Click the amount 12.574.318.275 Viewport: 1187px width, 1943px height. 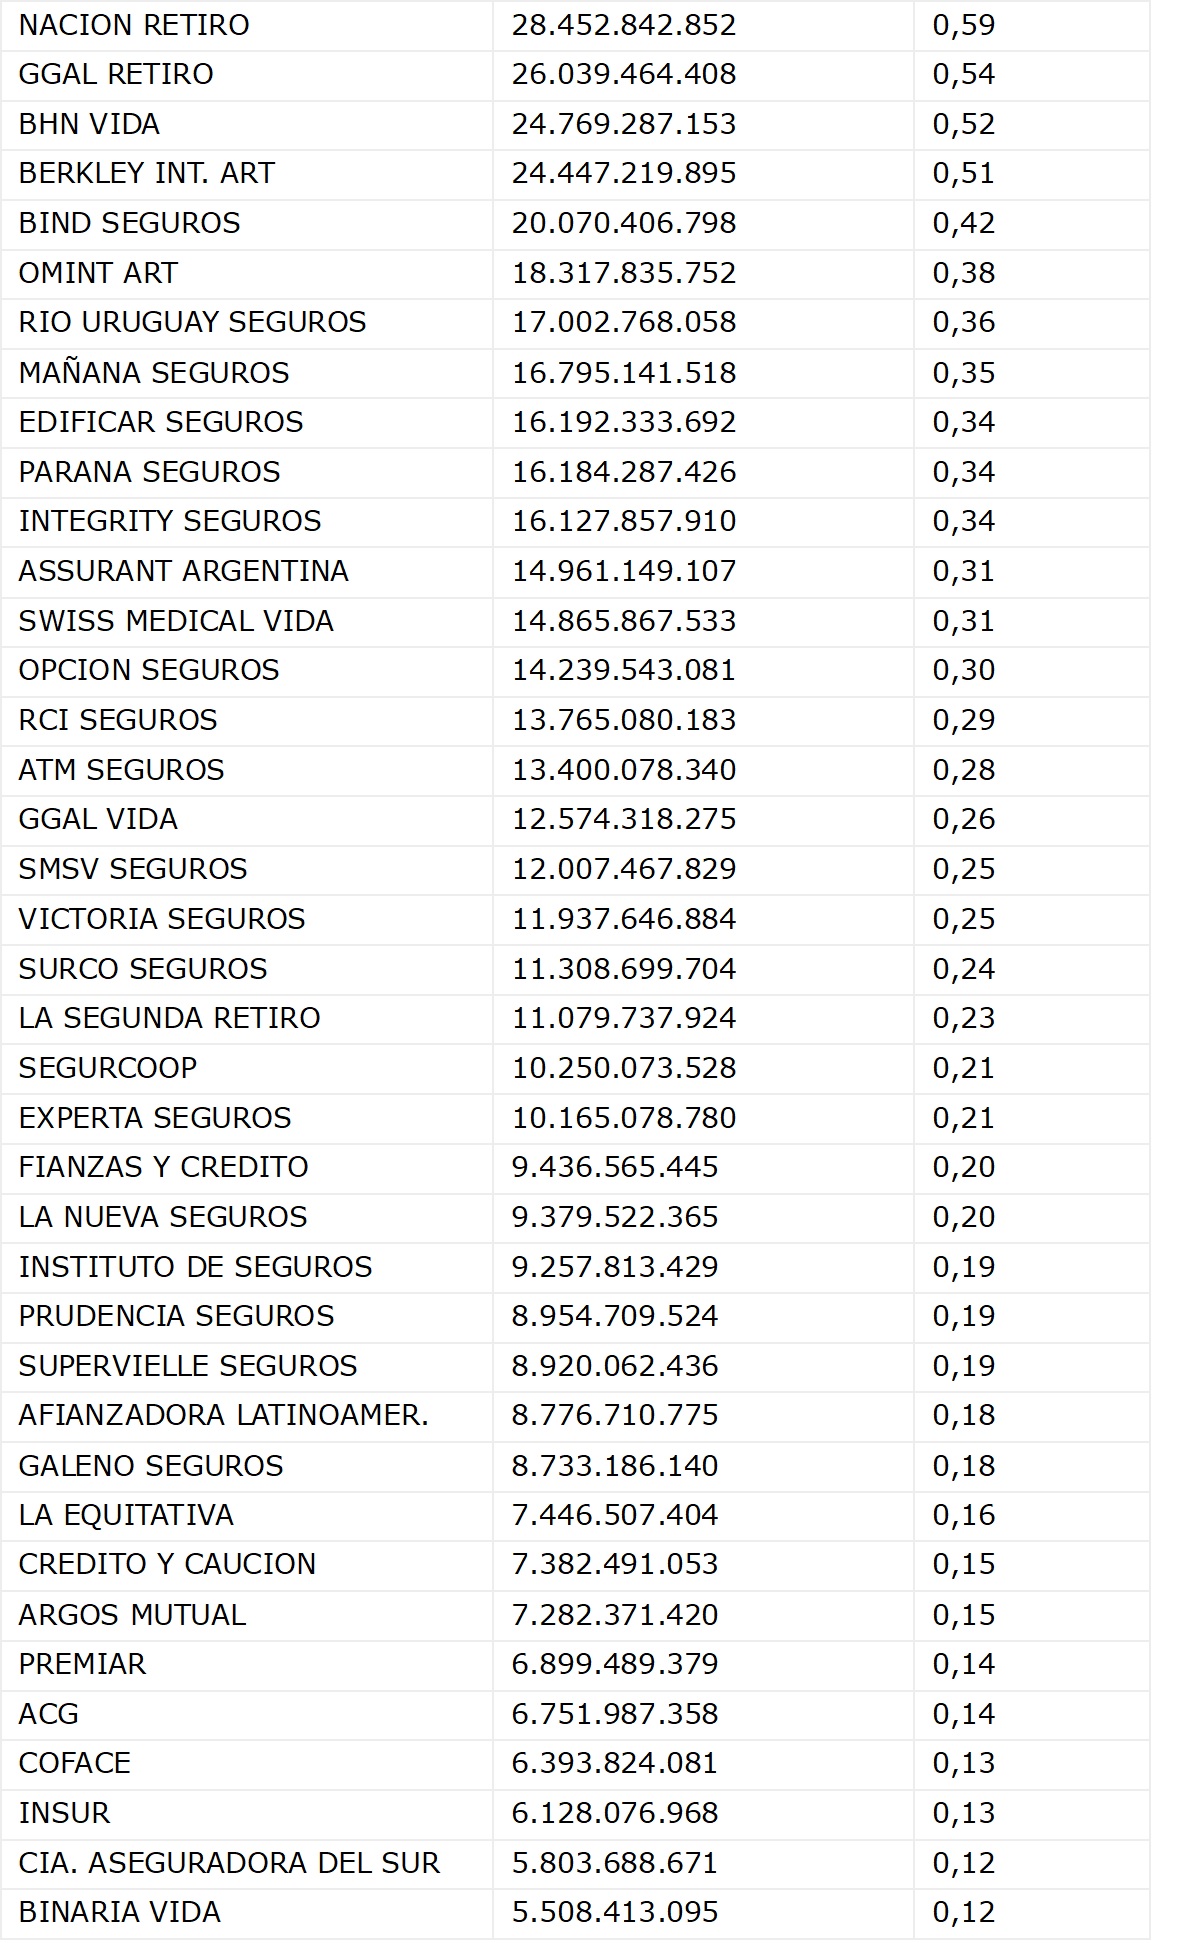tap(624, 819)
